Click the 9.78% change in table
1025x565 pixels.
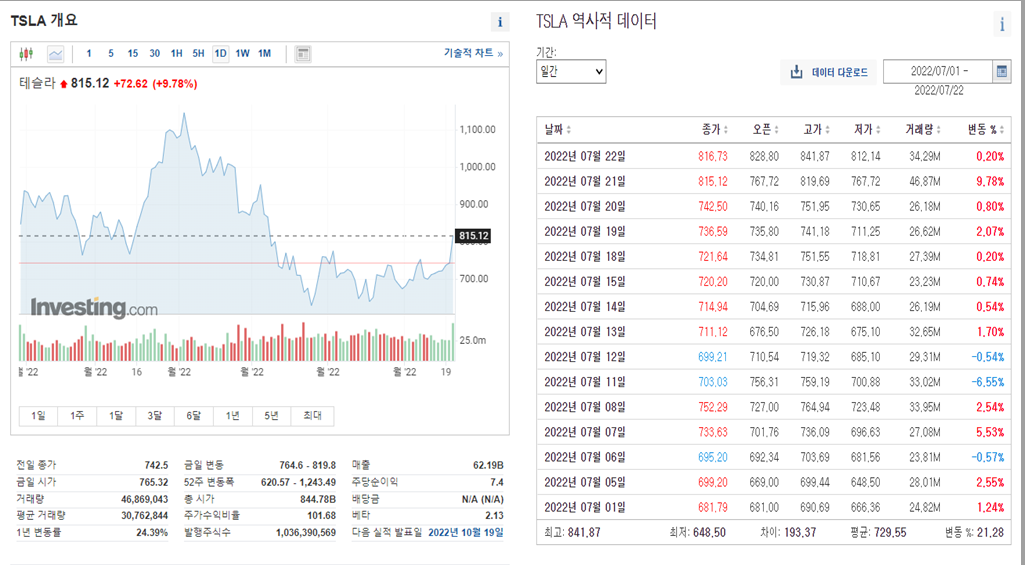990,181
